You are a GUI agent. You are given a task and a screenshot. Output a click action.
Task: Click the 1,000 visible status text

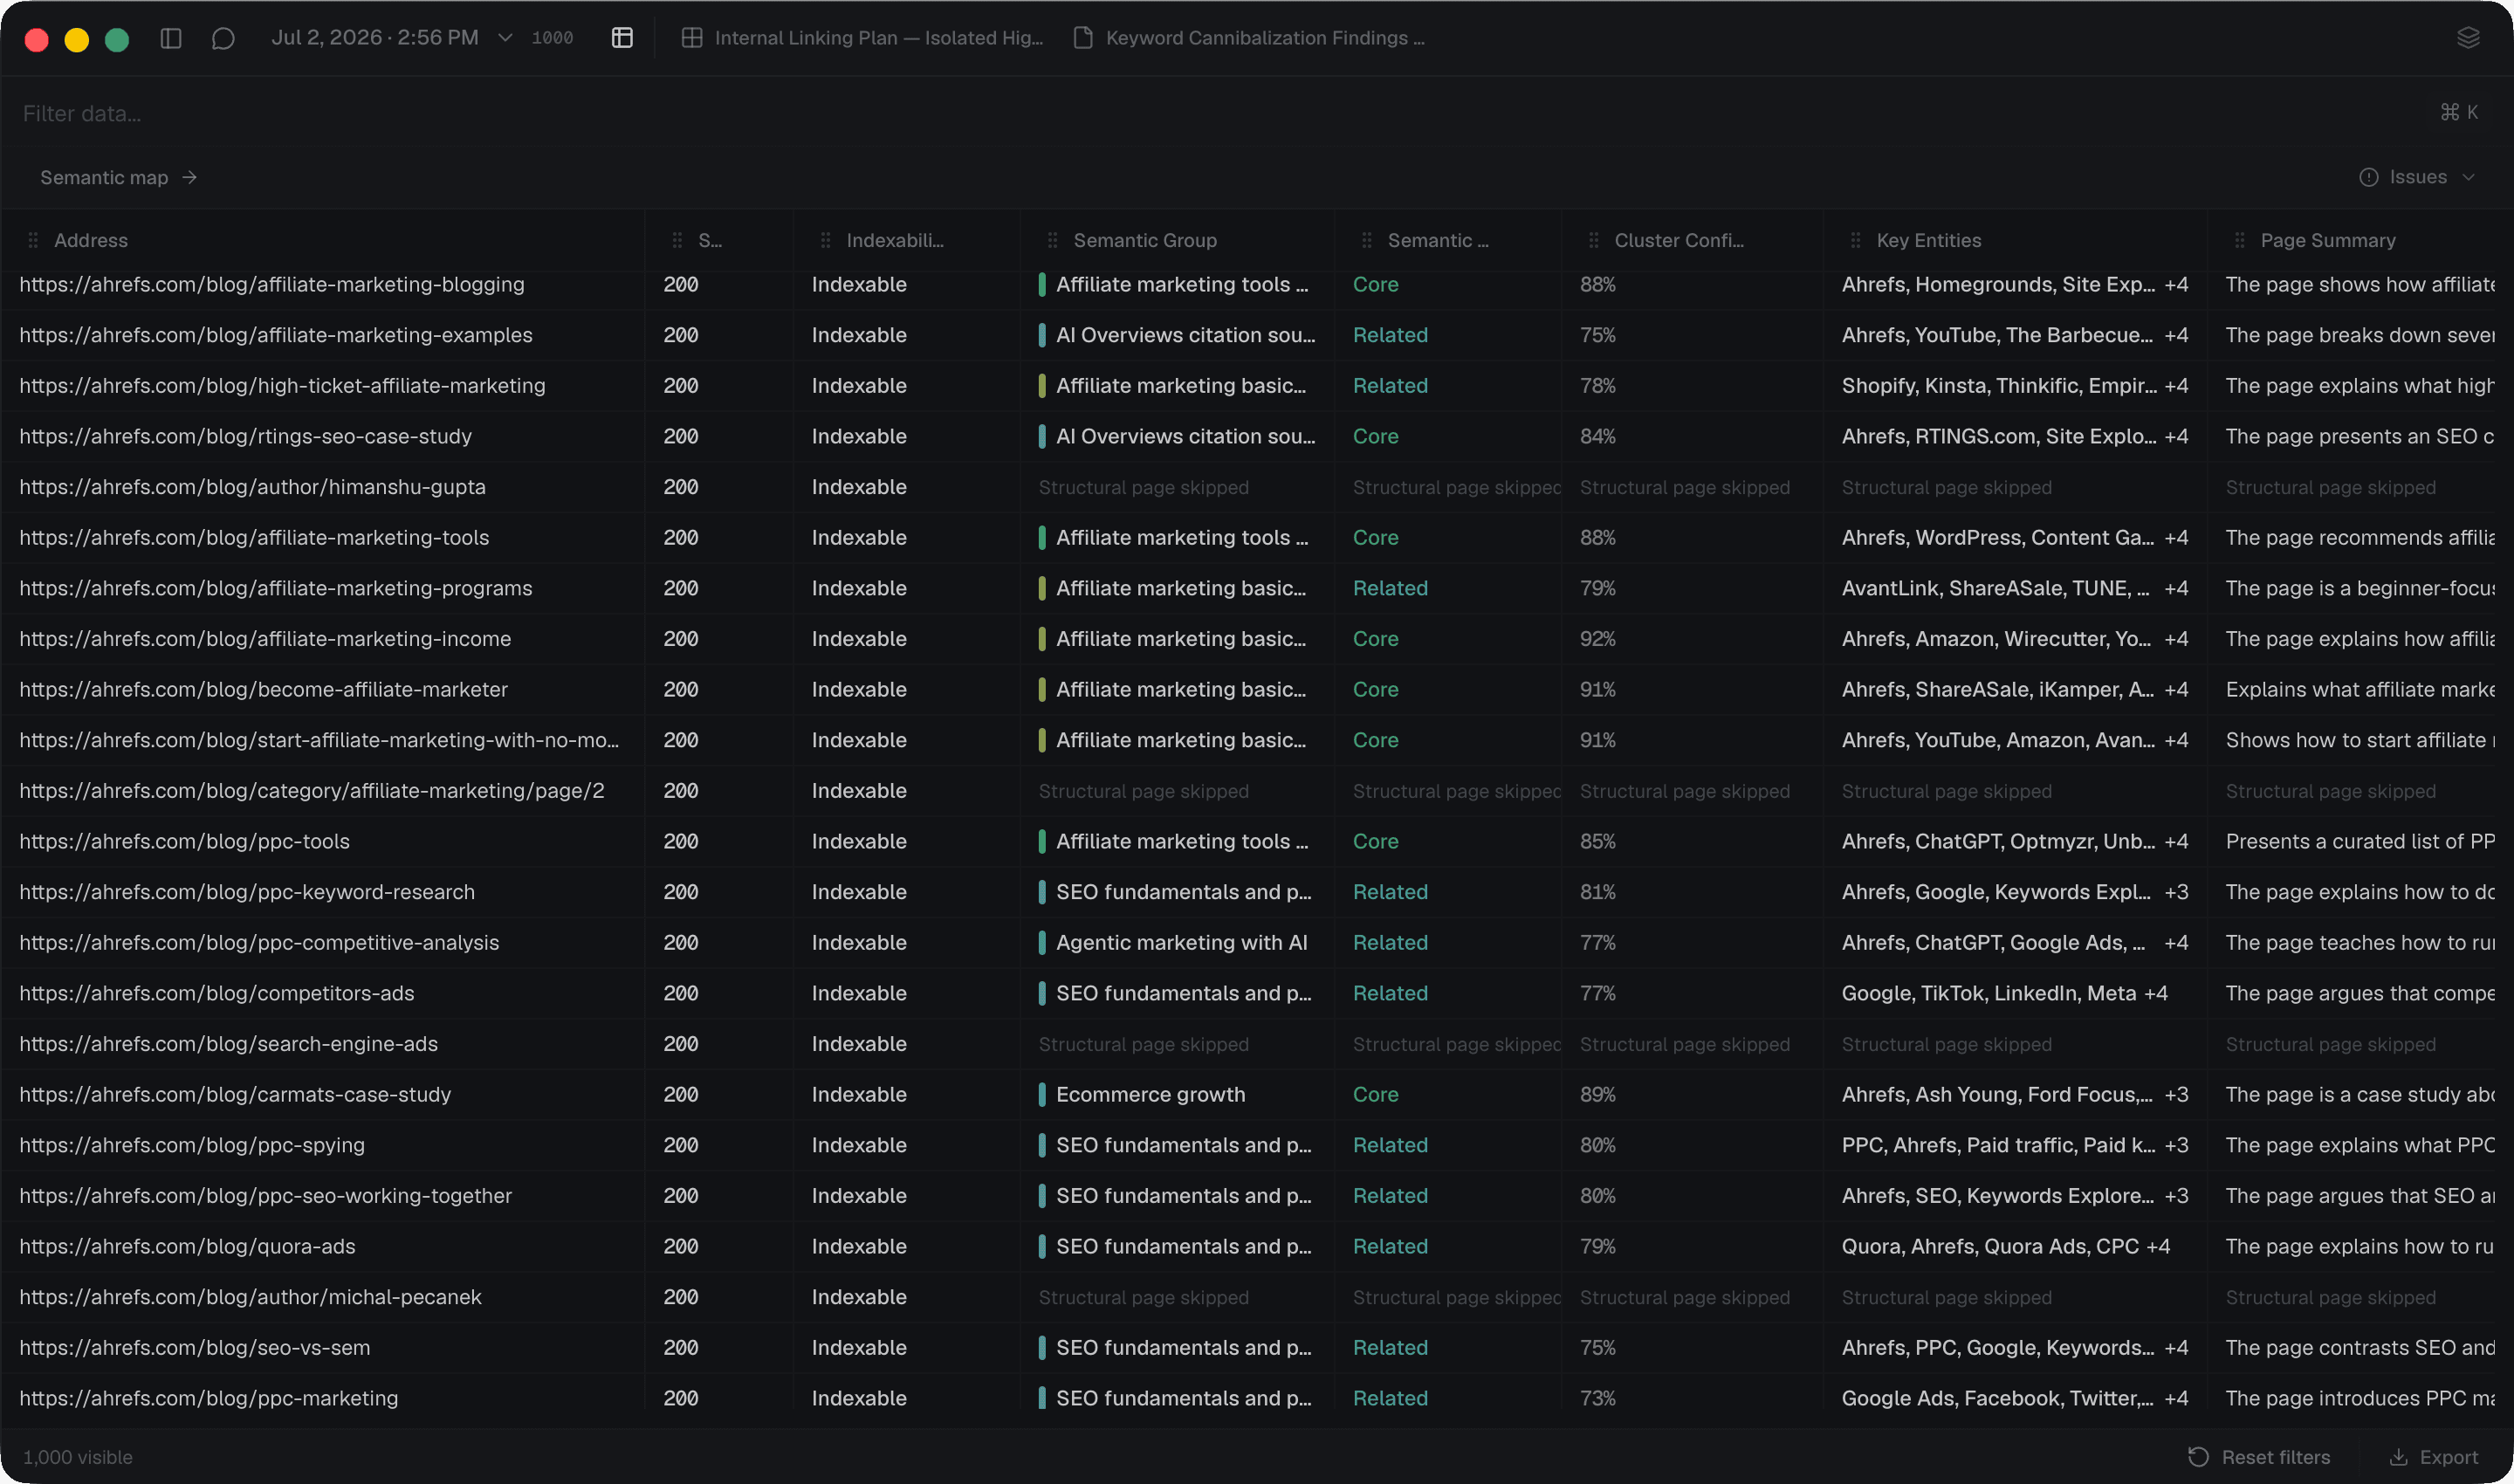pyautogui.click(x=77, y=1457)
